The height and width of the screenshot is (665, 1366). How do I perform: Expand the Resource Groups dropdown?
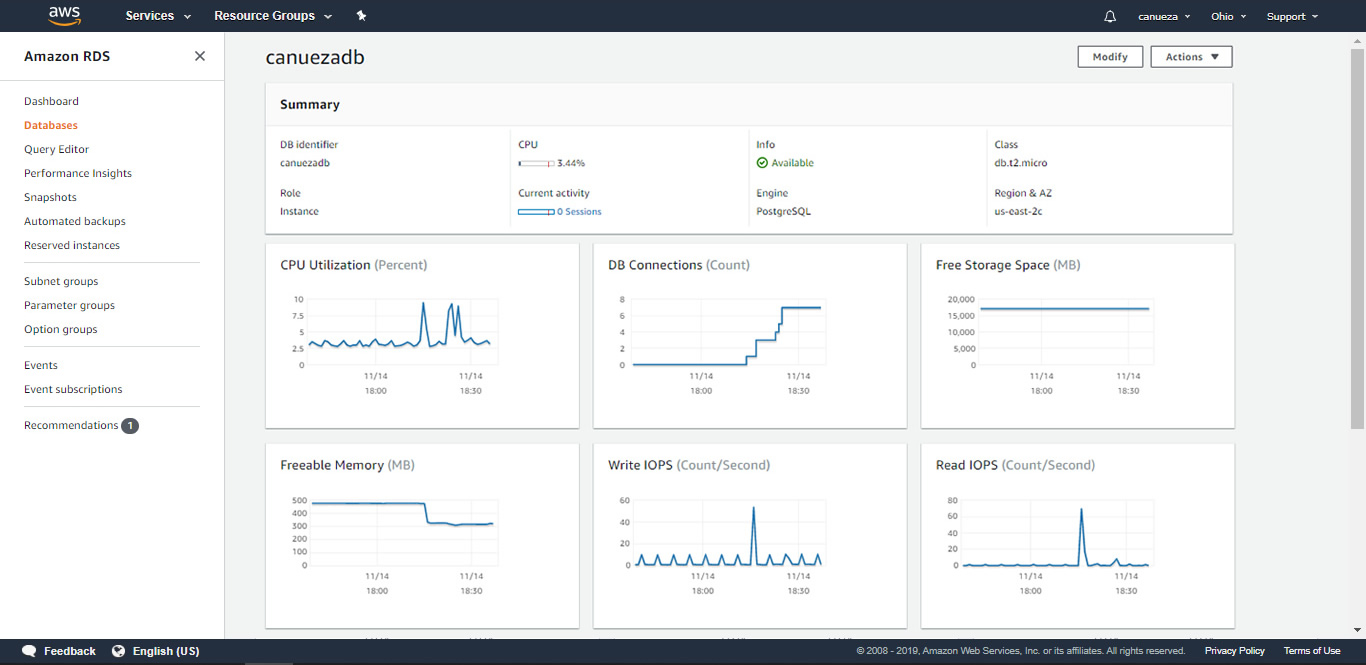[272, 16]
